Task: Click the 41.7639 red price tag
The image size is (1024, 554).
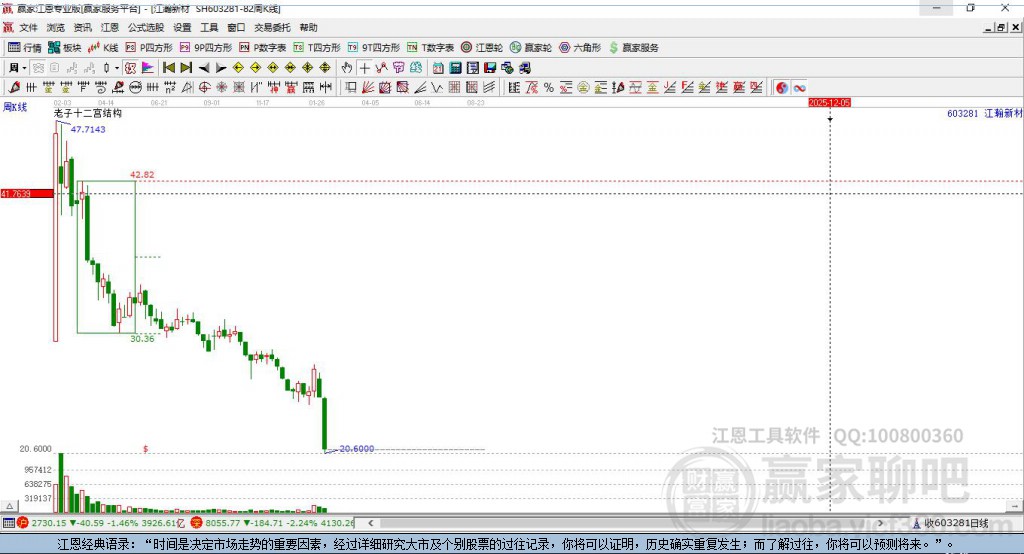Action: (27, 193)
